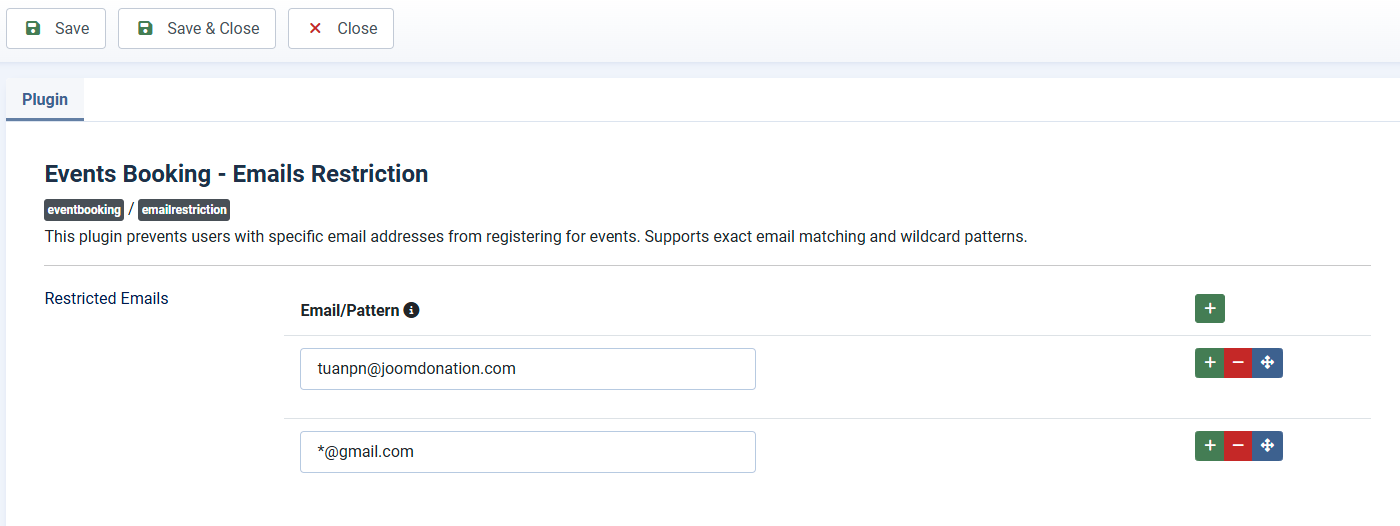The image size is (1400, 526).
Task: Close the plugin editor with the Close button
Action: coord(341,29)
